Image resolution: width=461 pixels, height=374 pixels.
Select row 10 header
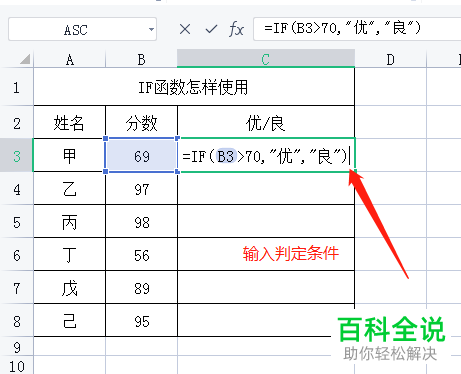point(17,366)
